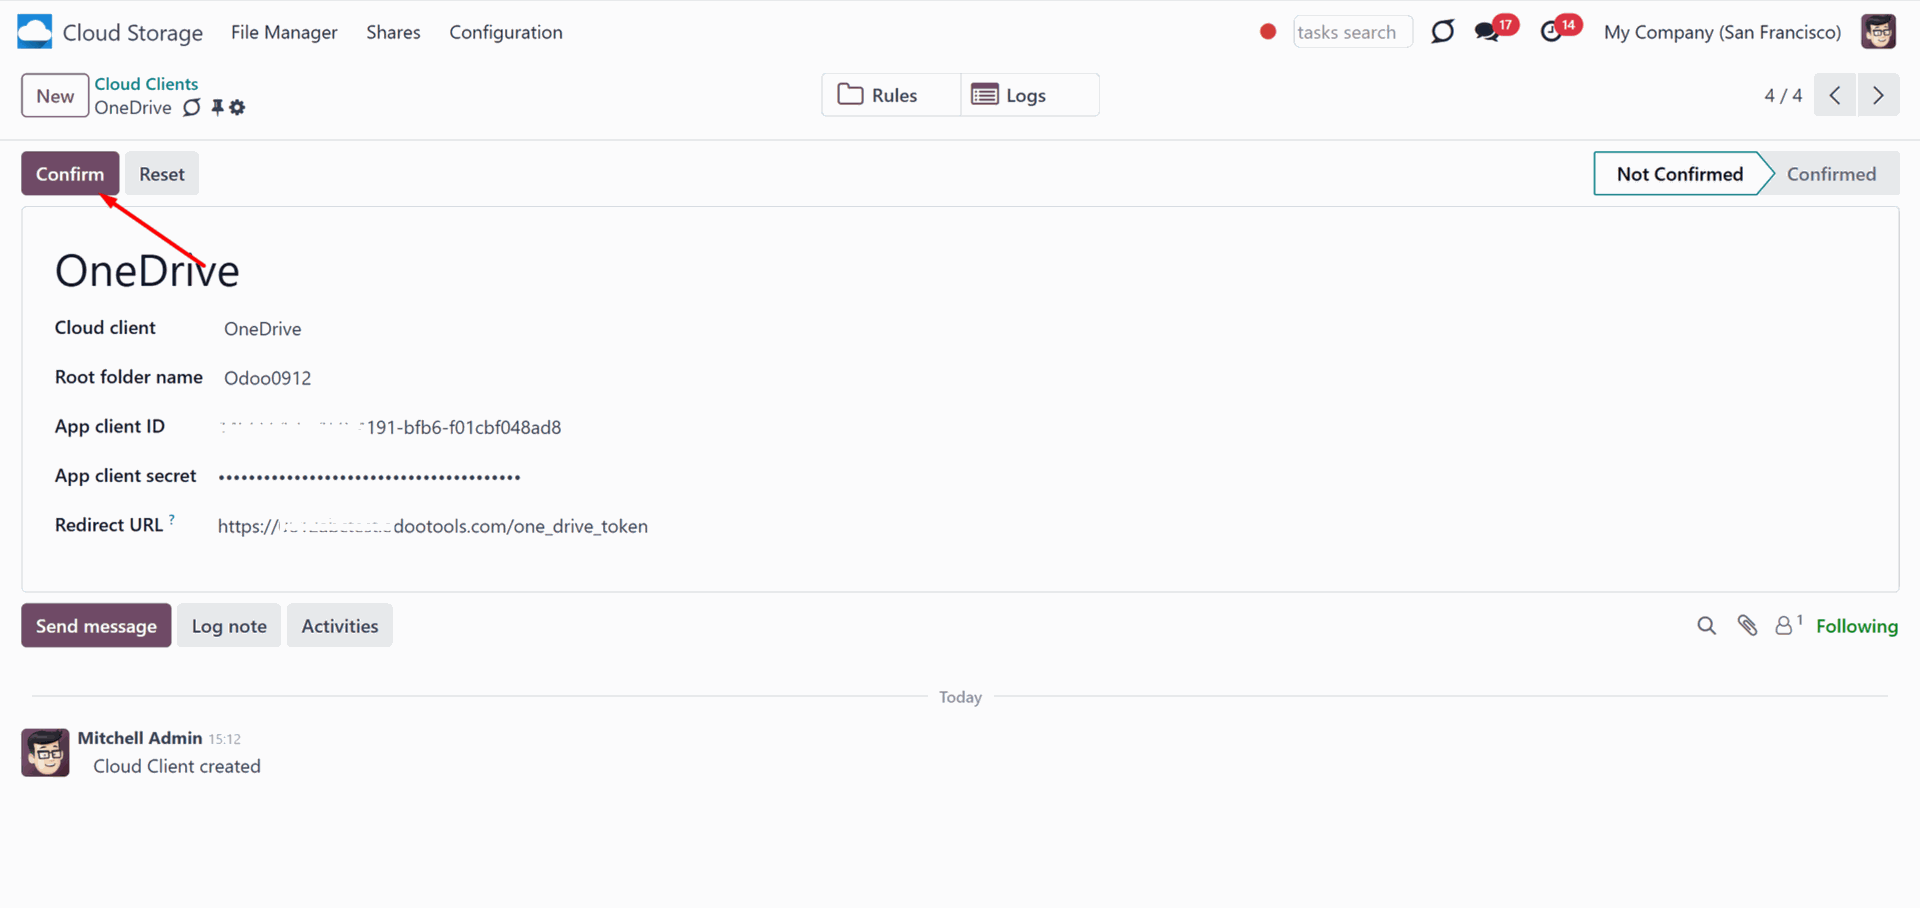Click the Cloud Storage app logo
Image resolution: width=1920 pixels, height=908 pixels.
pos(34,32)
